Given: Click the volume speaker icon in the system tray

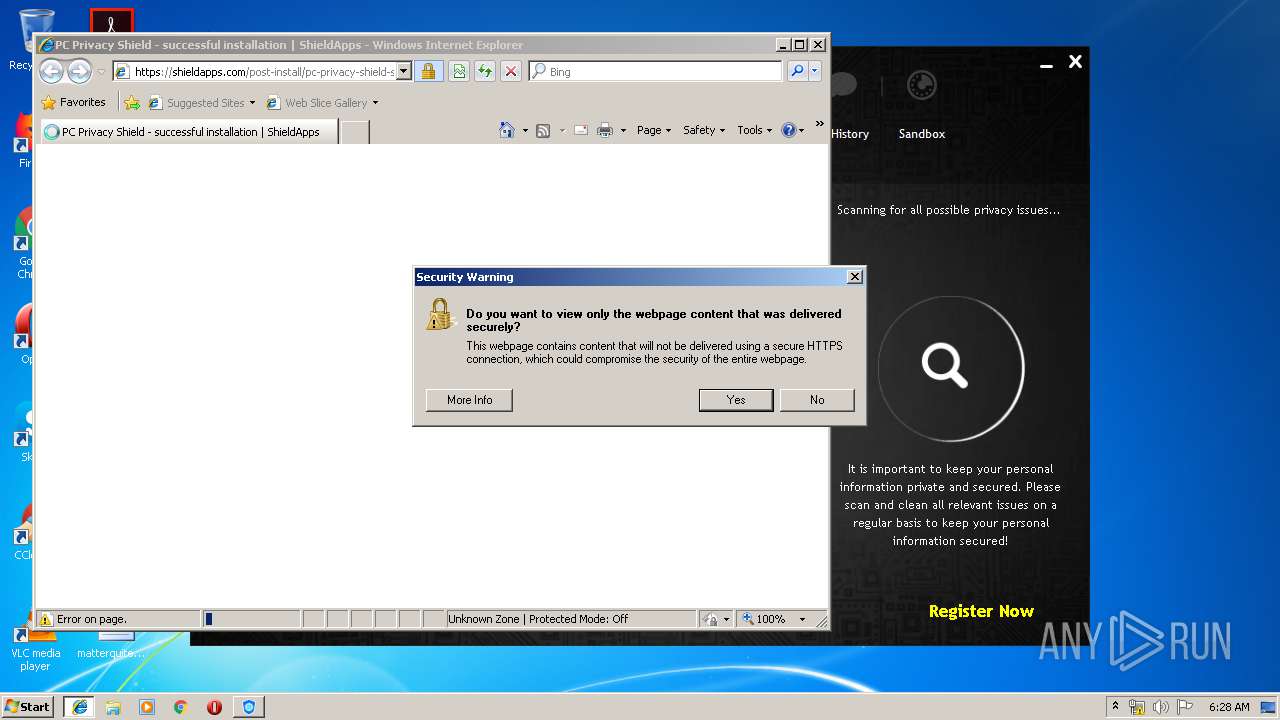Looking at the screenshot, I should pos(1161,706).
